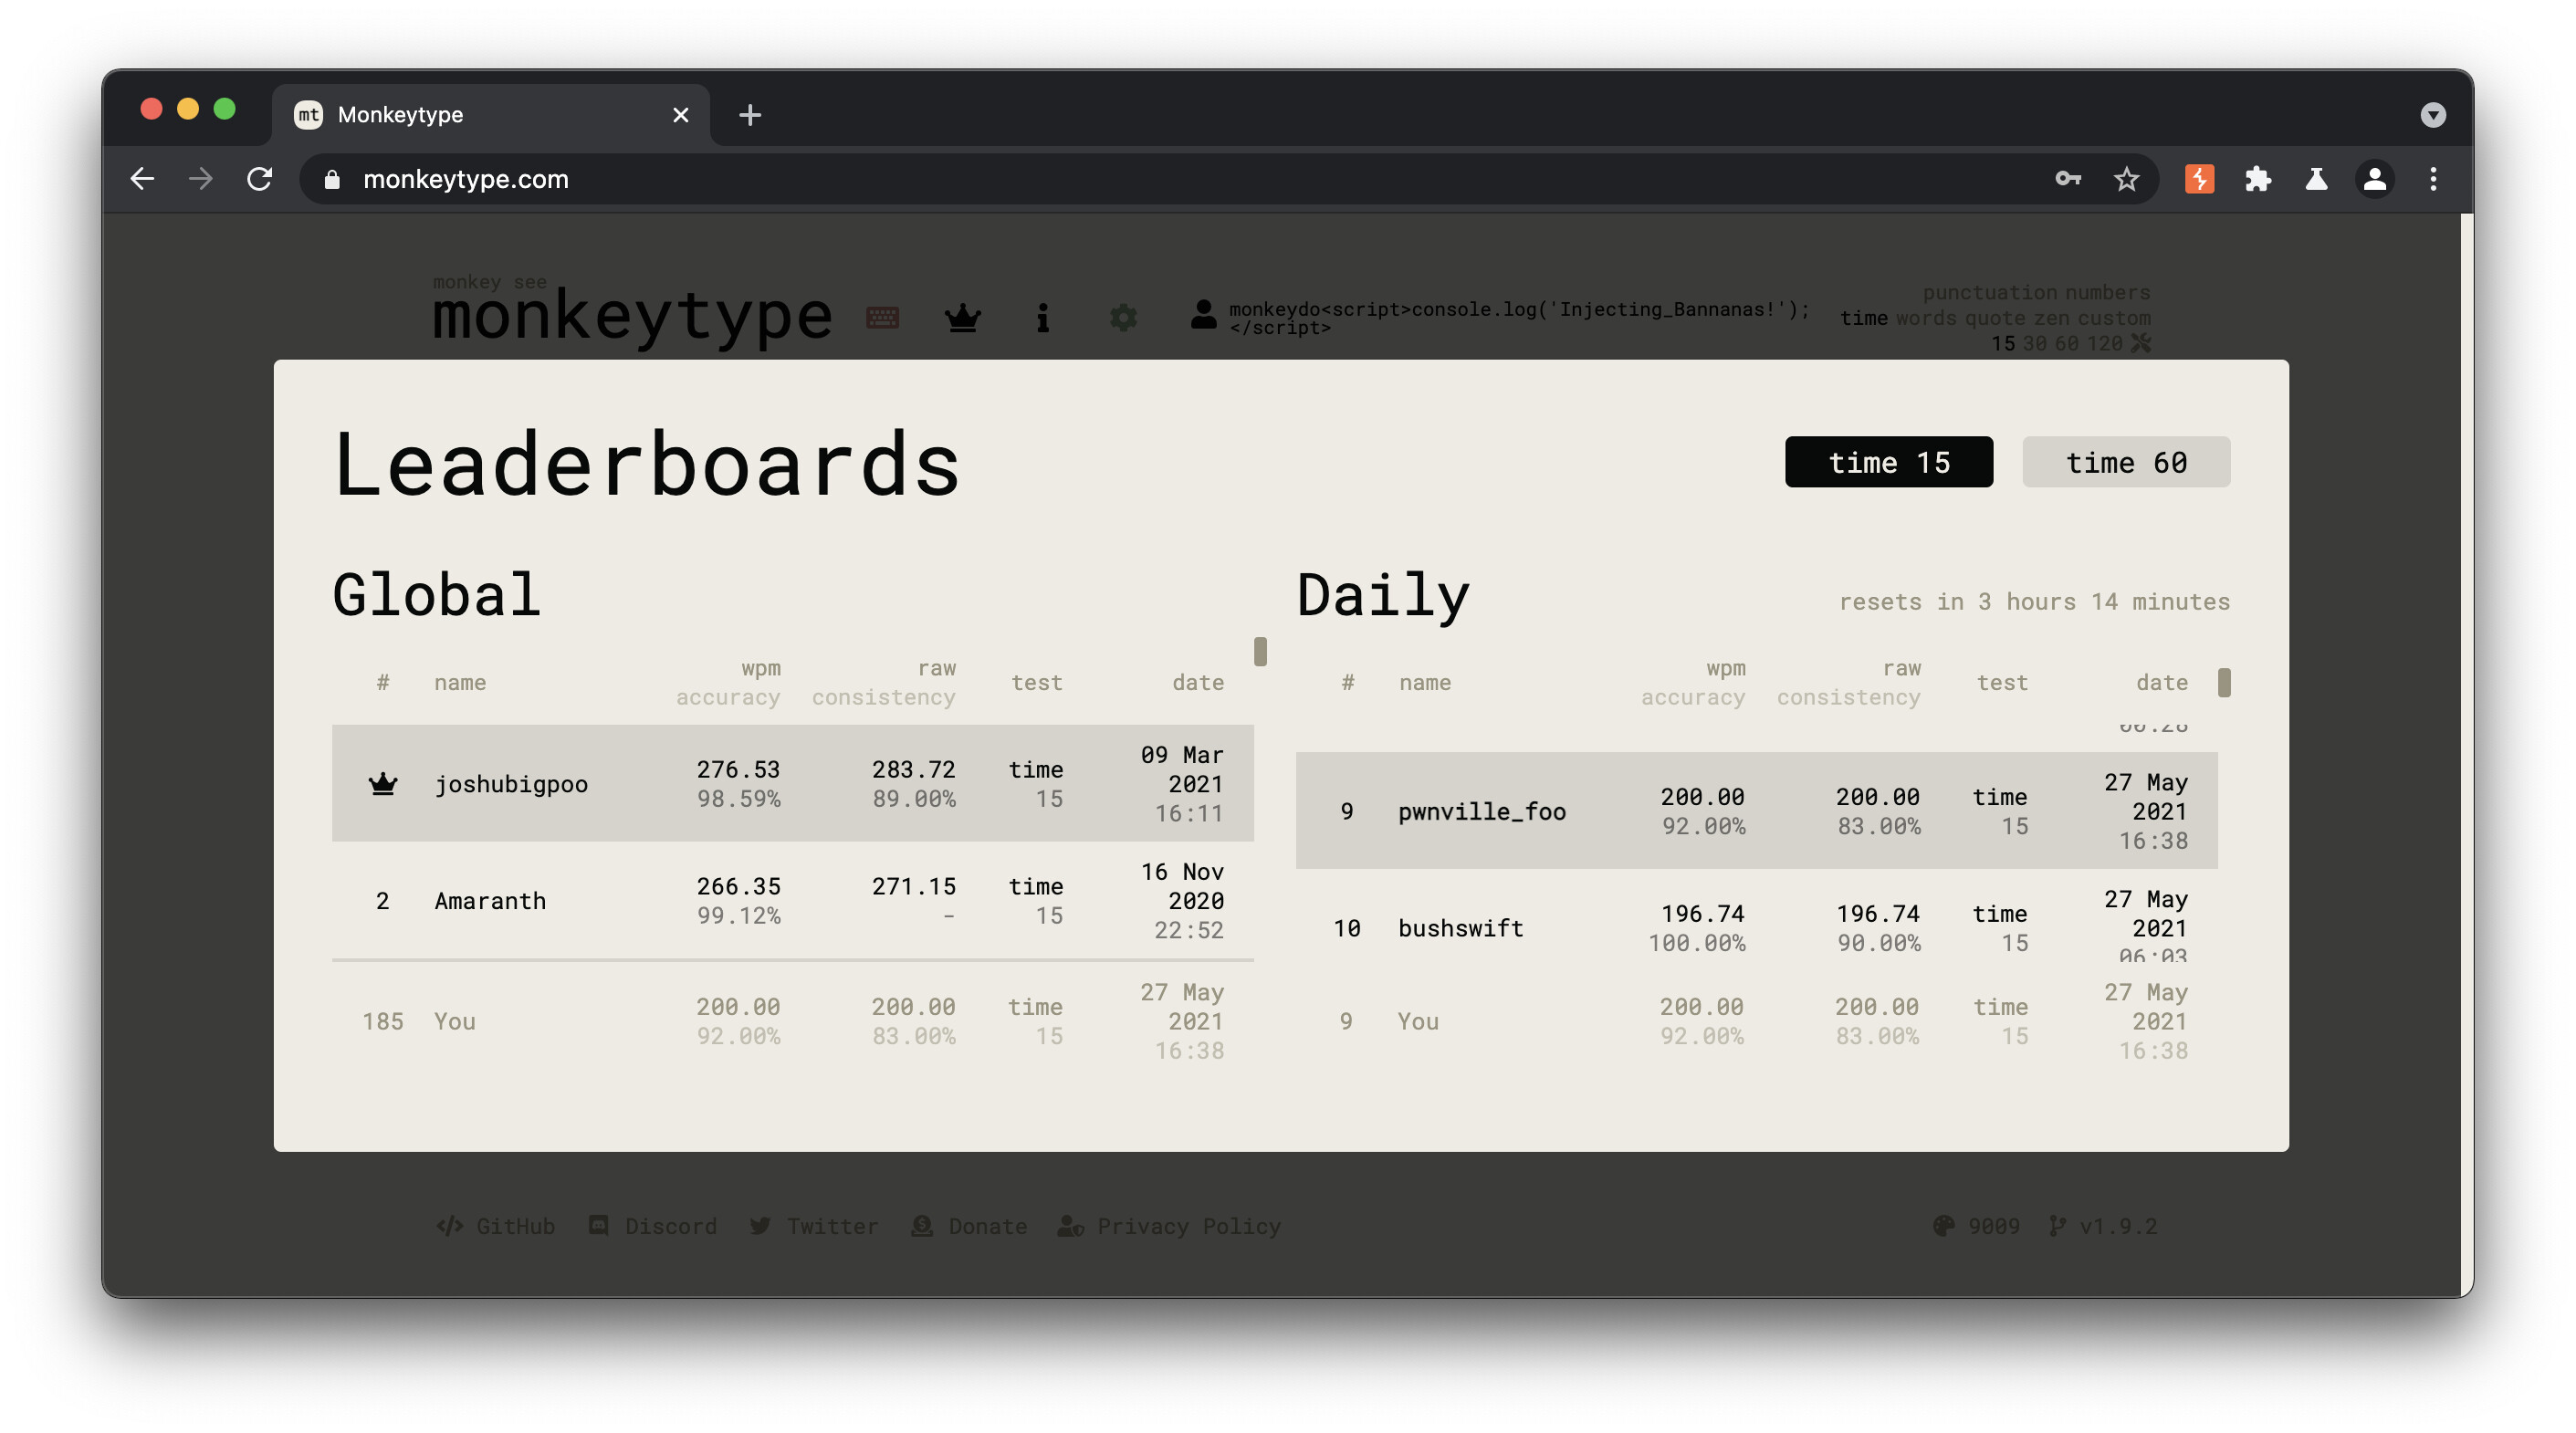Viewport: 2576px width, 1433px height.
Task: Click the custom time wrench icon
Action: point(2141,343)
